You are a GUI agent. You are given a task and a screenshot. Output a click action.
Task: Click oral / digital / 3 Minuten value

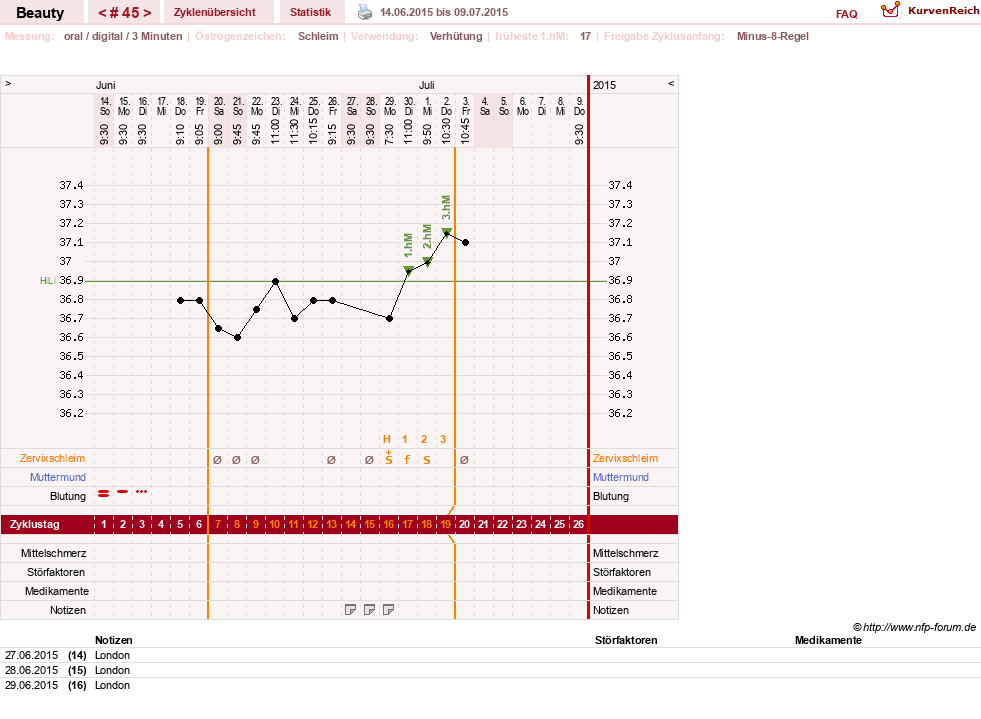tap(123, 36)
